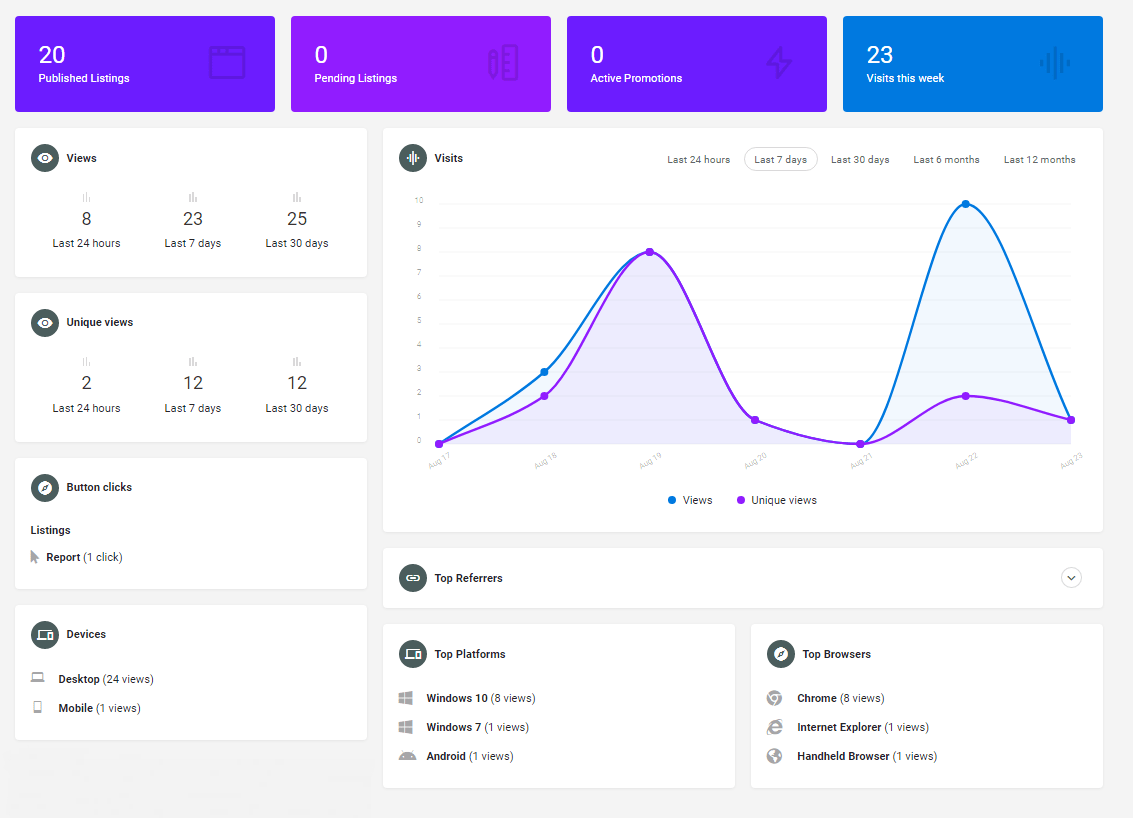This screenshot has width=1133, height=818.
Task: Click the eye icon beside Views heading
Action: point(45,158)
